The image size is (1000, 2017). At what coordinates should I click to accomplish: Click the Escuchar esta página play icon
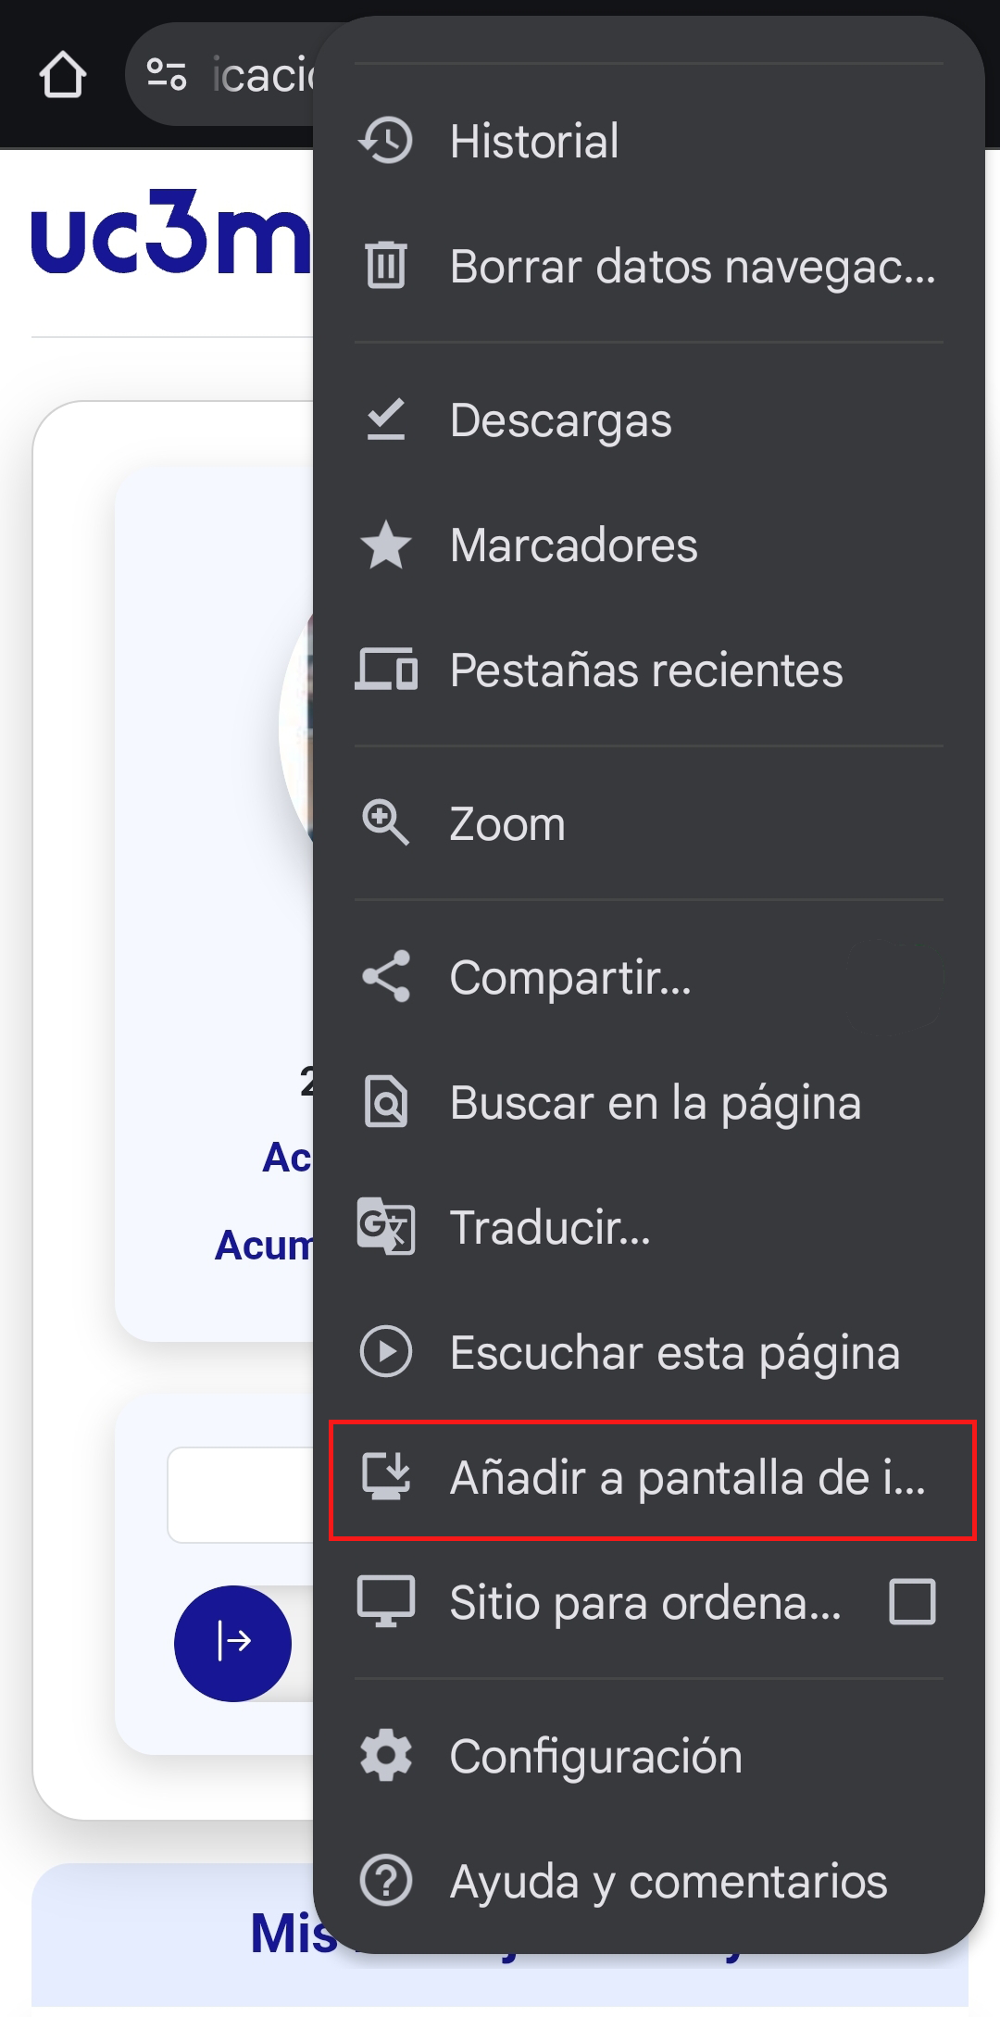(x=386, y=1352)
